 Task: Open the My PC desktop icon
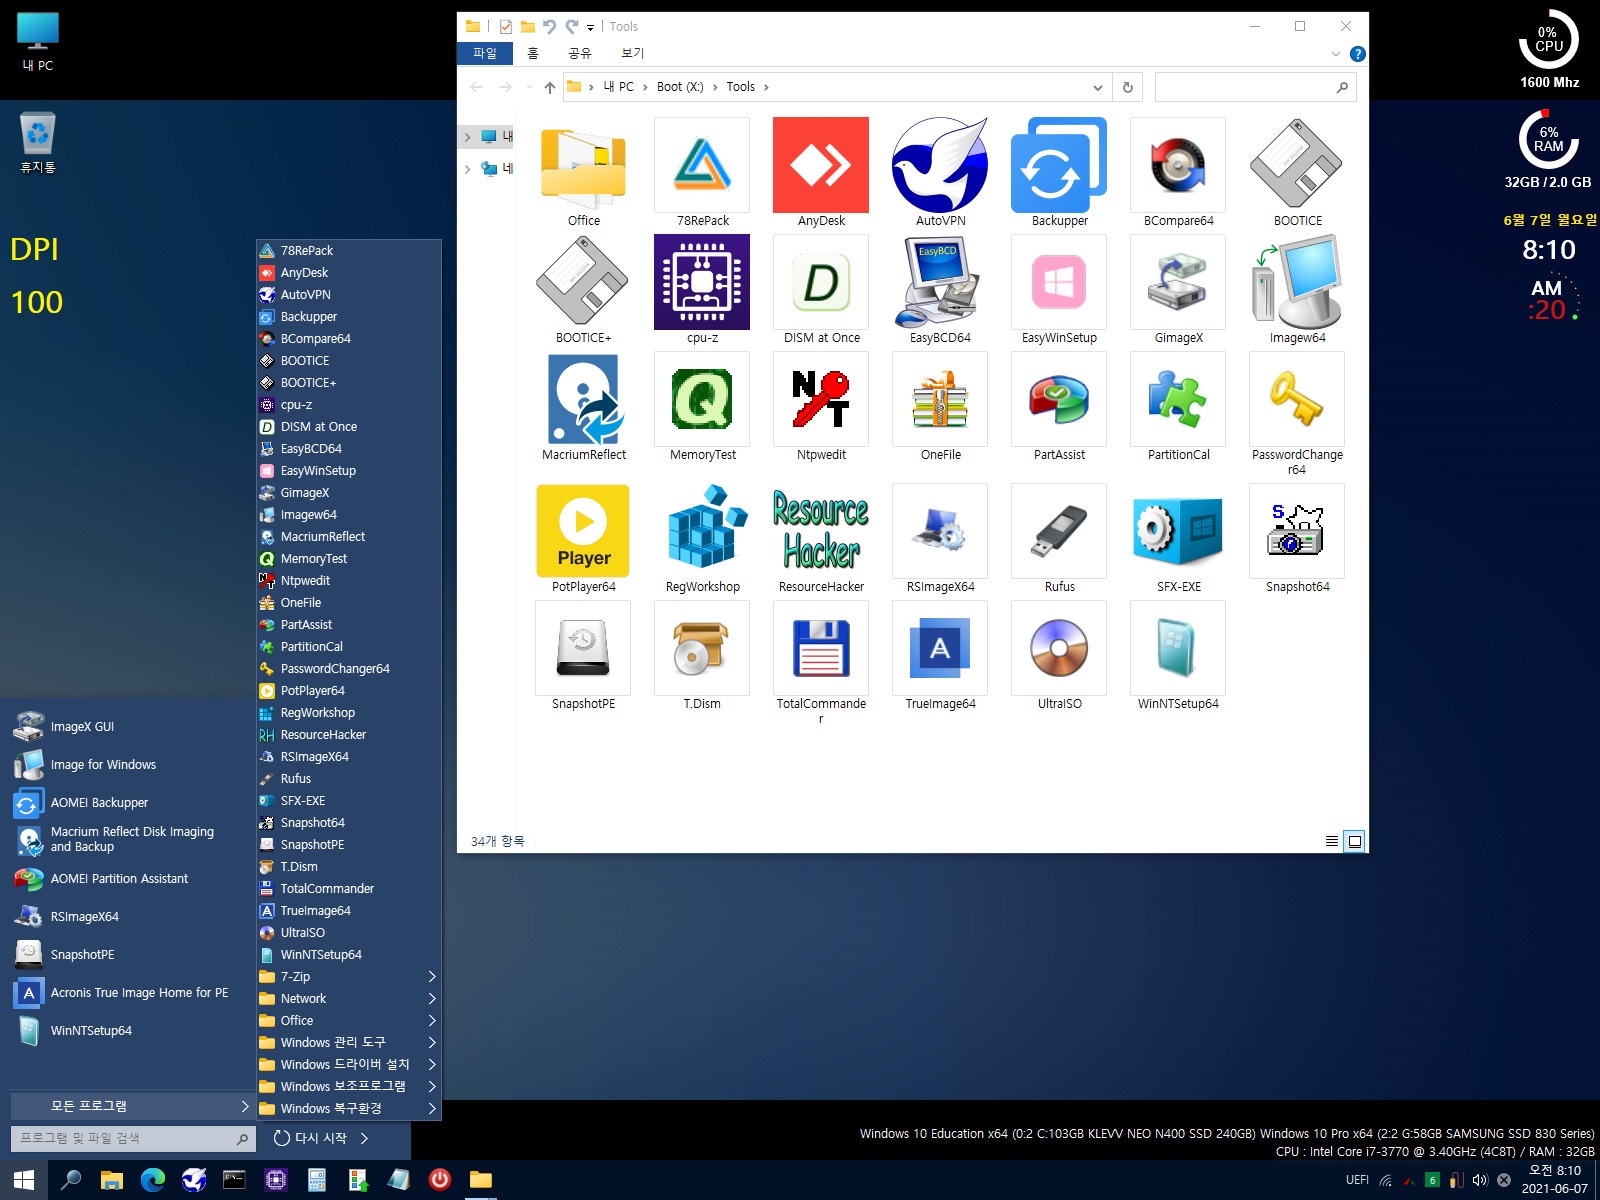point(38,41)
